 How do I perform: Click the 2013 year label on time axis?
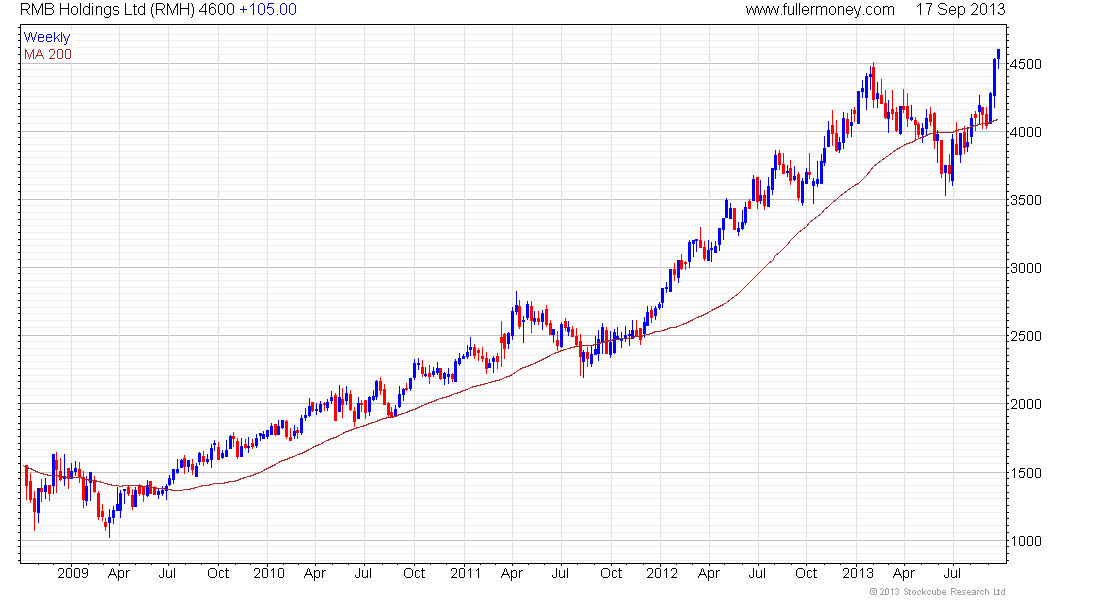[858, 573]
